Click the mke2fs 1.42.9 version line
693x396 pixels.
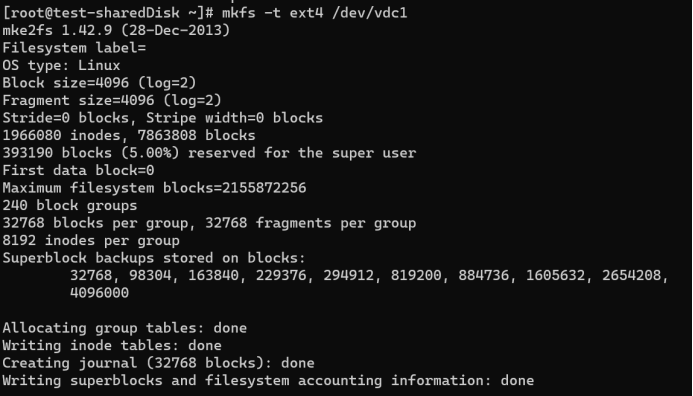coord(116,30)
